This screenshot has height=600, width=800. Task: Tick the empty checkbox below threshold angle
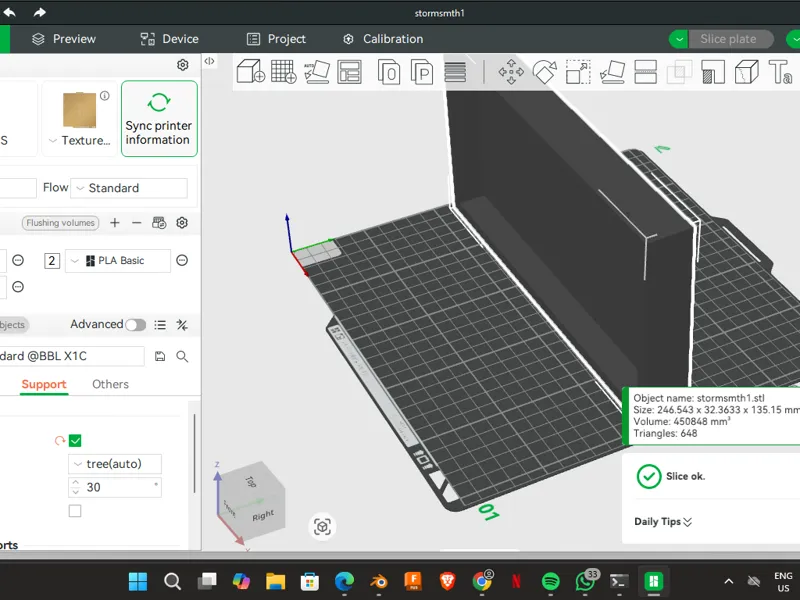click(75, 511)
